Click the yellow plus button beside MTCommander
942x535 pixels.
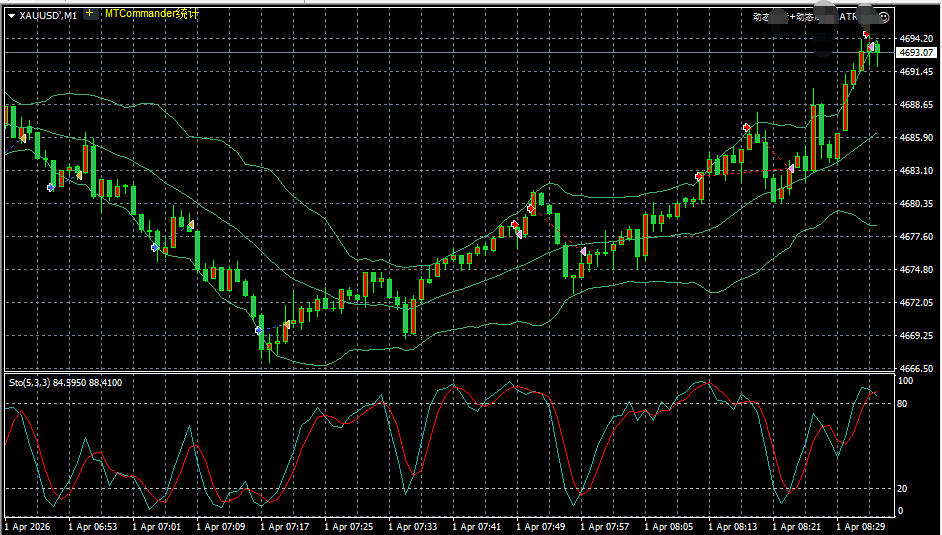click(90, 13)
